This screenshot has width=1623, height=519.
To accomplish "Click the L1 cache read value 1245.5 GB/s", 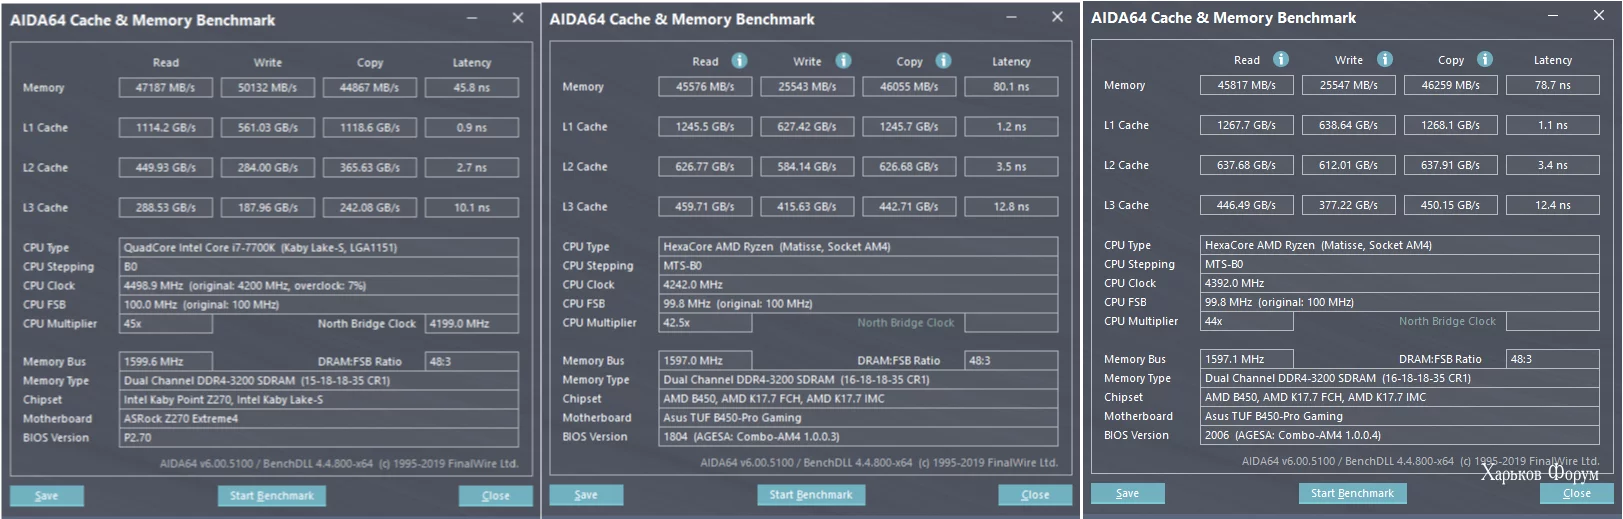I will point(705,127).
